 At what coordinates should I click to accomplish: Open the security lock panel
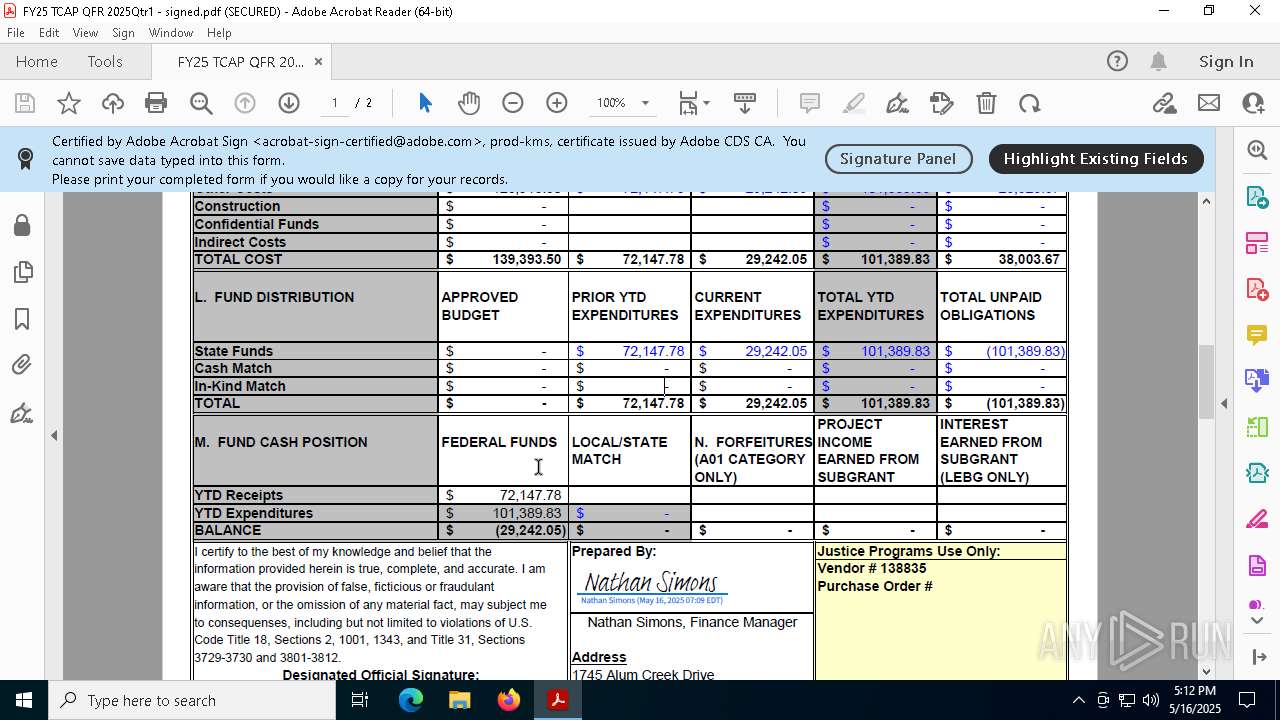coord(22,225)
